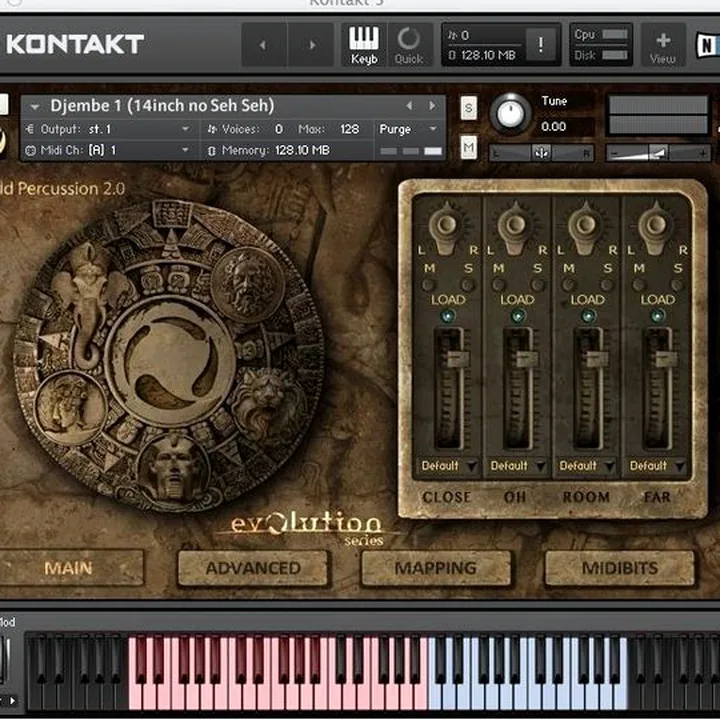This screenshot has width=720, height=720.
Task: Click the Cpu meter
Action: coord(601,34)
